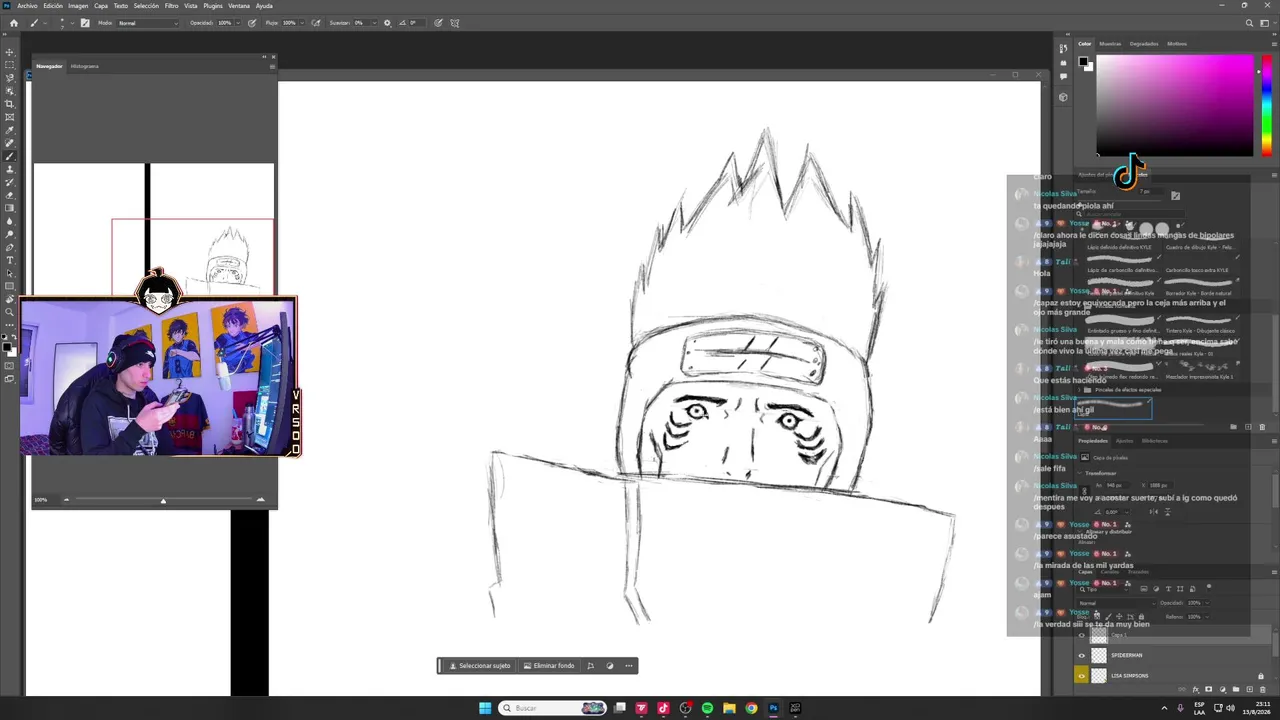
Task: Select the Crop tool
Action: tap(10, 104)
